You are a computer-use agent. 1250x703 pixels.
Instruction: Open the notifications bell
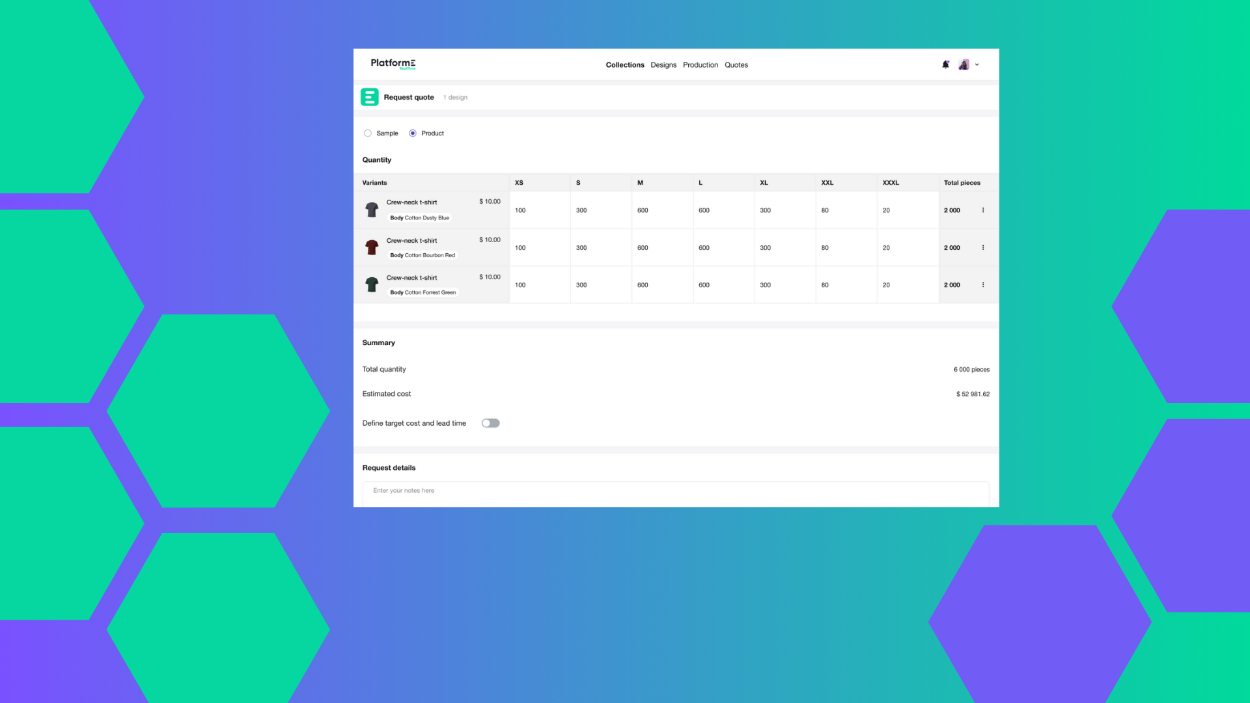click(x=945, y=64)
